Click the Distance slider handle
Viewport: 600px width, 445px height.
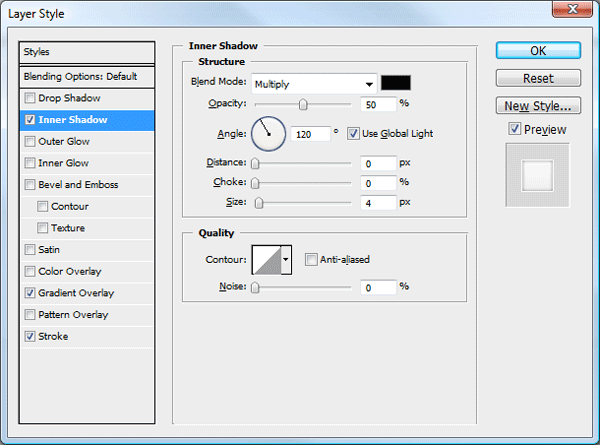(x=255, y=164)
